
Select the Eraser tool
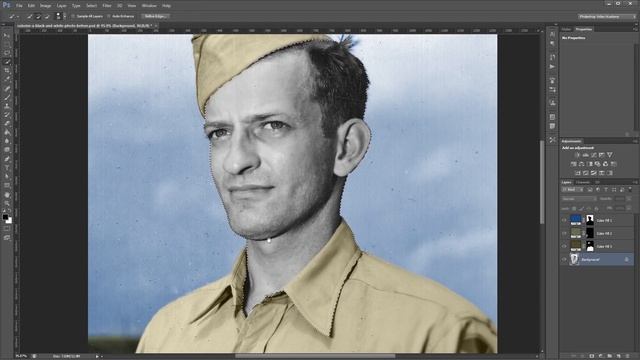pyautogui.click(x=7, y=123)
